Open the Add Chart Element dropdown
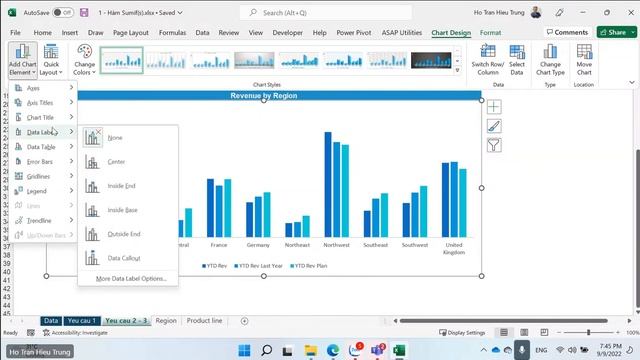This screenshot has width=640, height=360. pos(22,60)
